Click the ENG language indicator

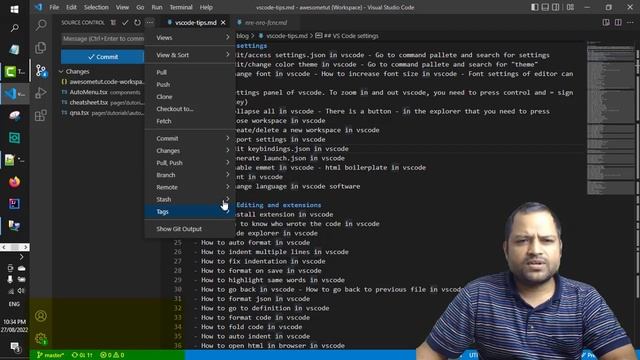click(x=14, y=304)
